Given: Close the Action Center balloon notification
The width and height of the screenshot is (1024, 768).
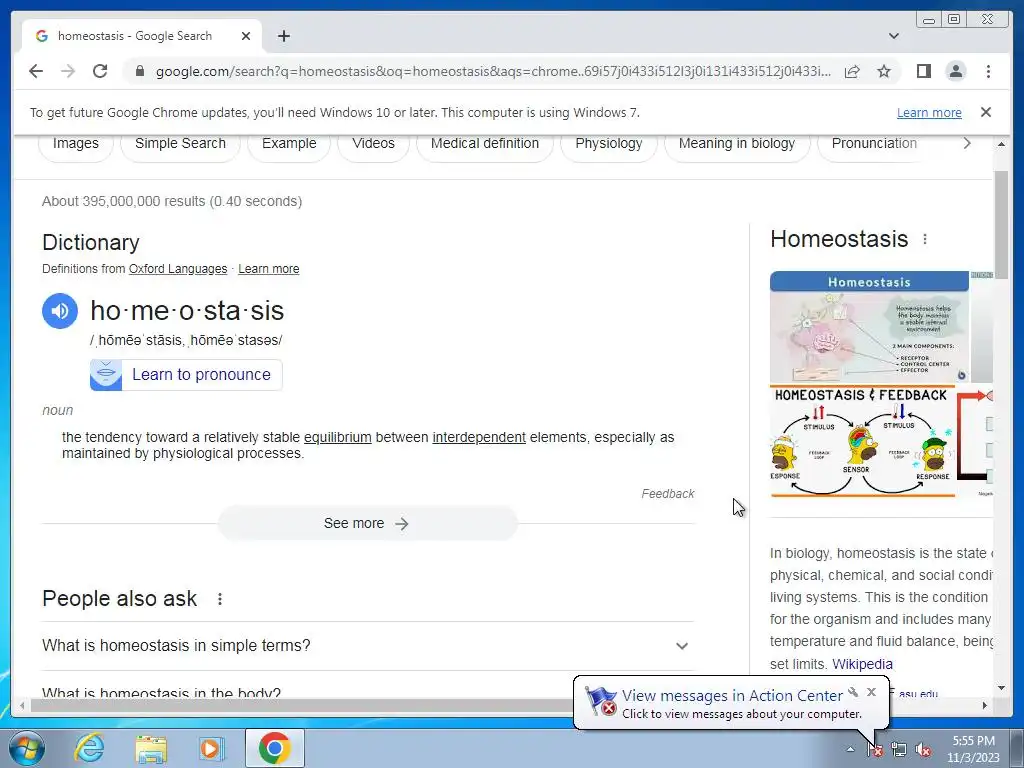Looking at the screenshot, I should click(x=871, y=692).
